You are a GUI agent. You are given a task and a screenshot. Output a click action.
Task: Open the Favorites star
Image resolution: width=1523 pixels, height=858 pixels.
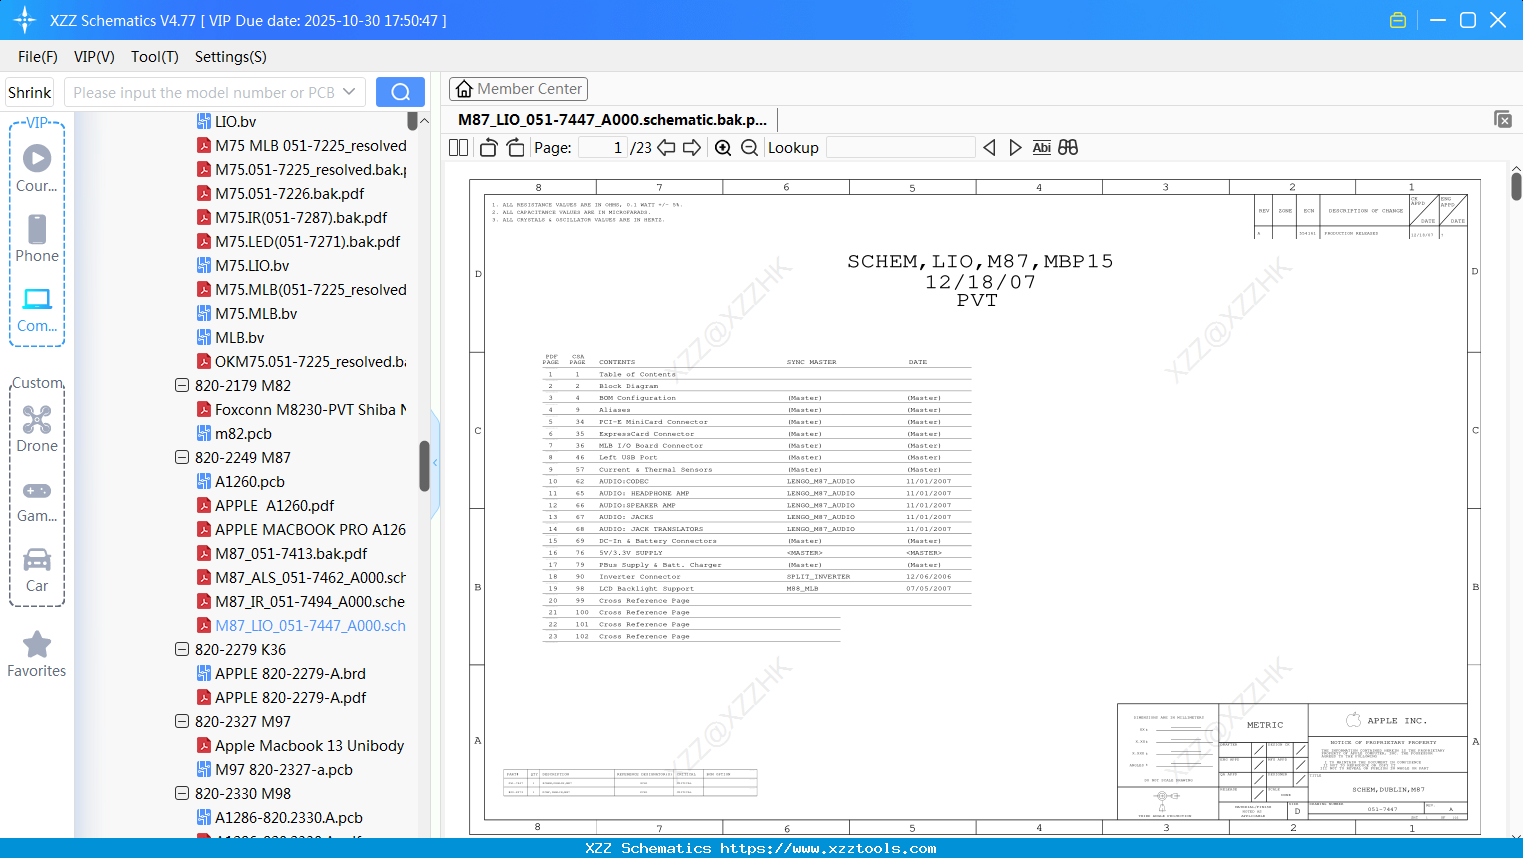(37, 654)
